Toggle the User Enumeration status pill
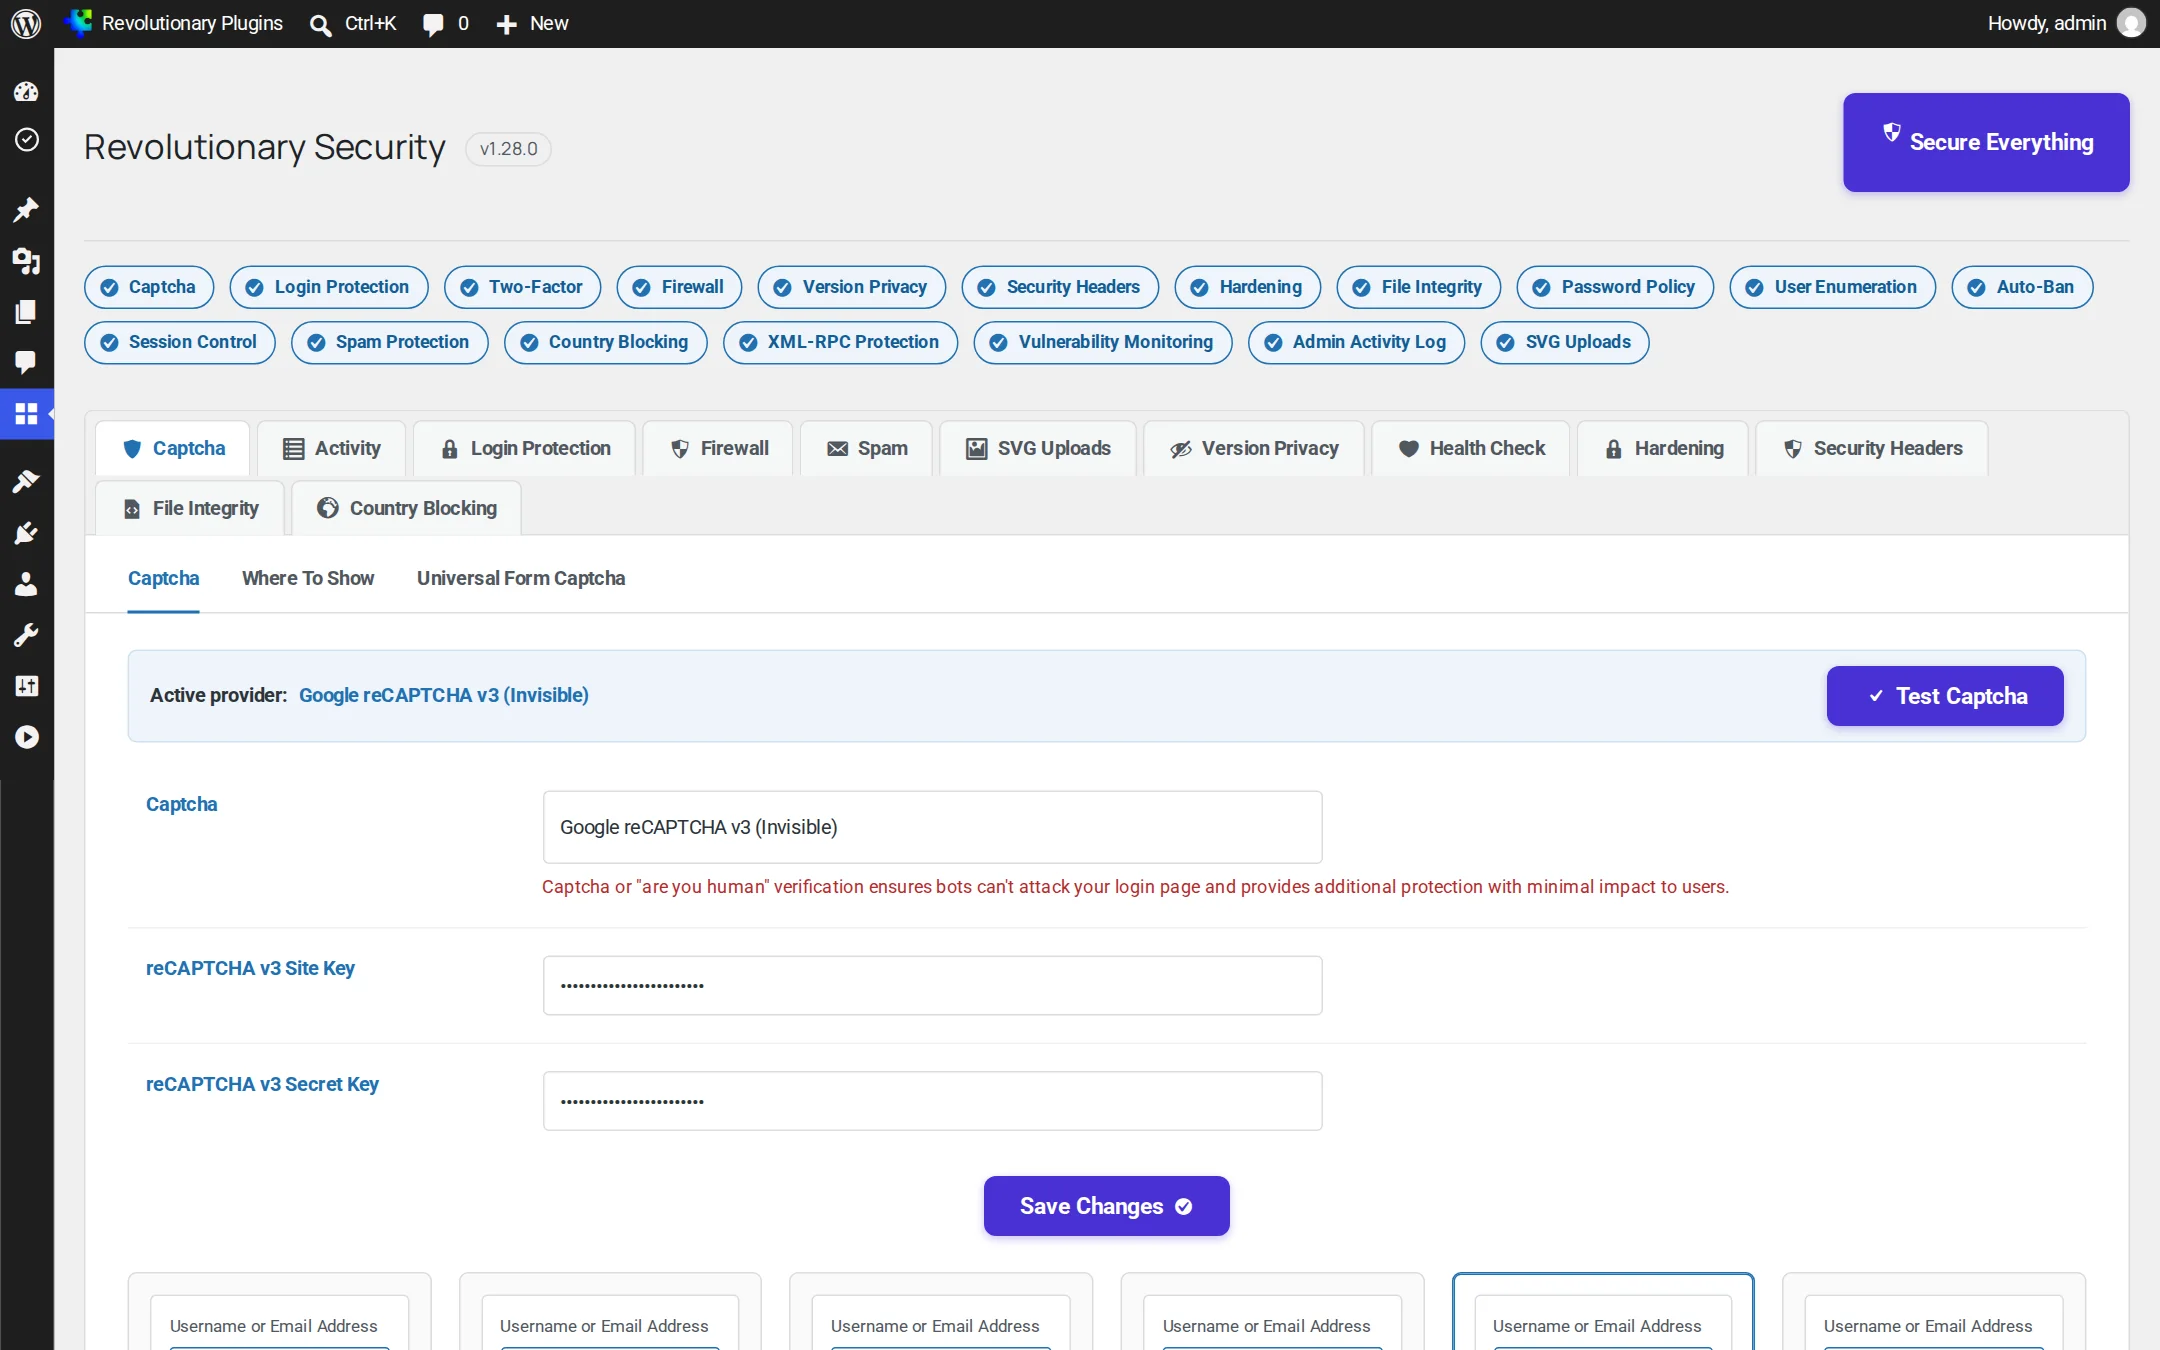Image resolution: width=2160 pixels, height=1350 pixels. pyautogui.click(x=1833, y=287)
